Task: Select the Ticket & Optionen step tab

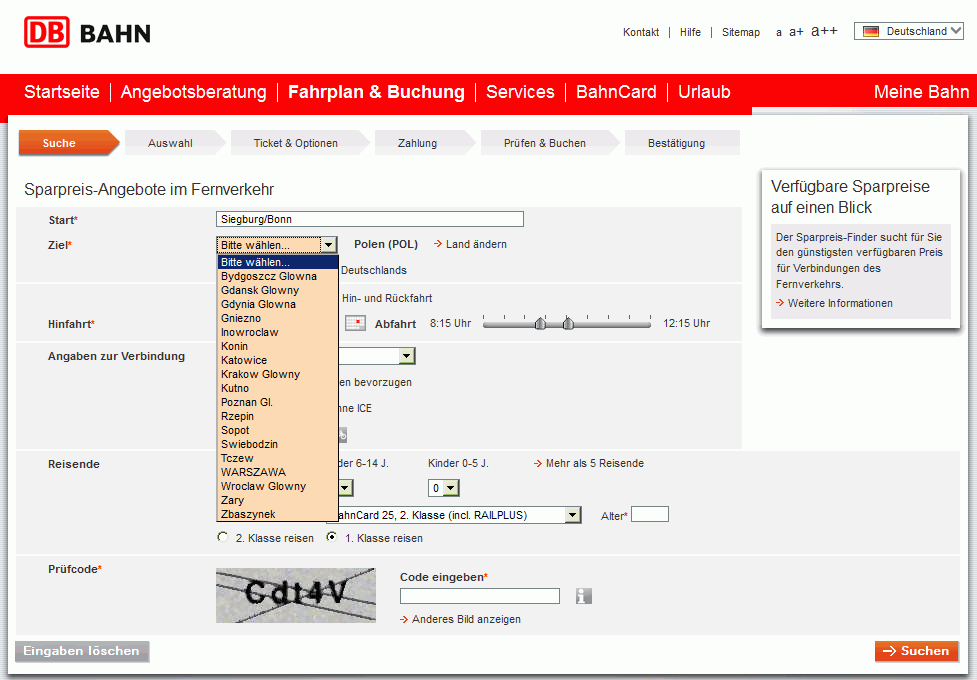Action: coord(300,143)
